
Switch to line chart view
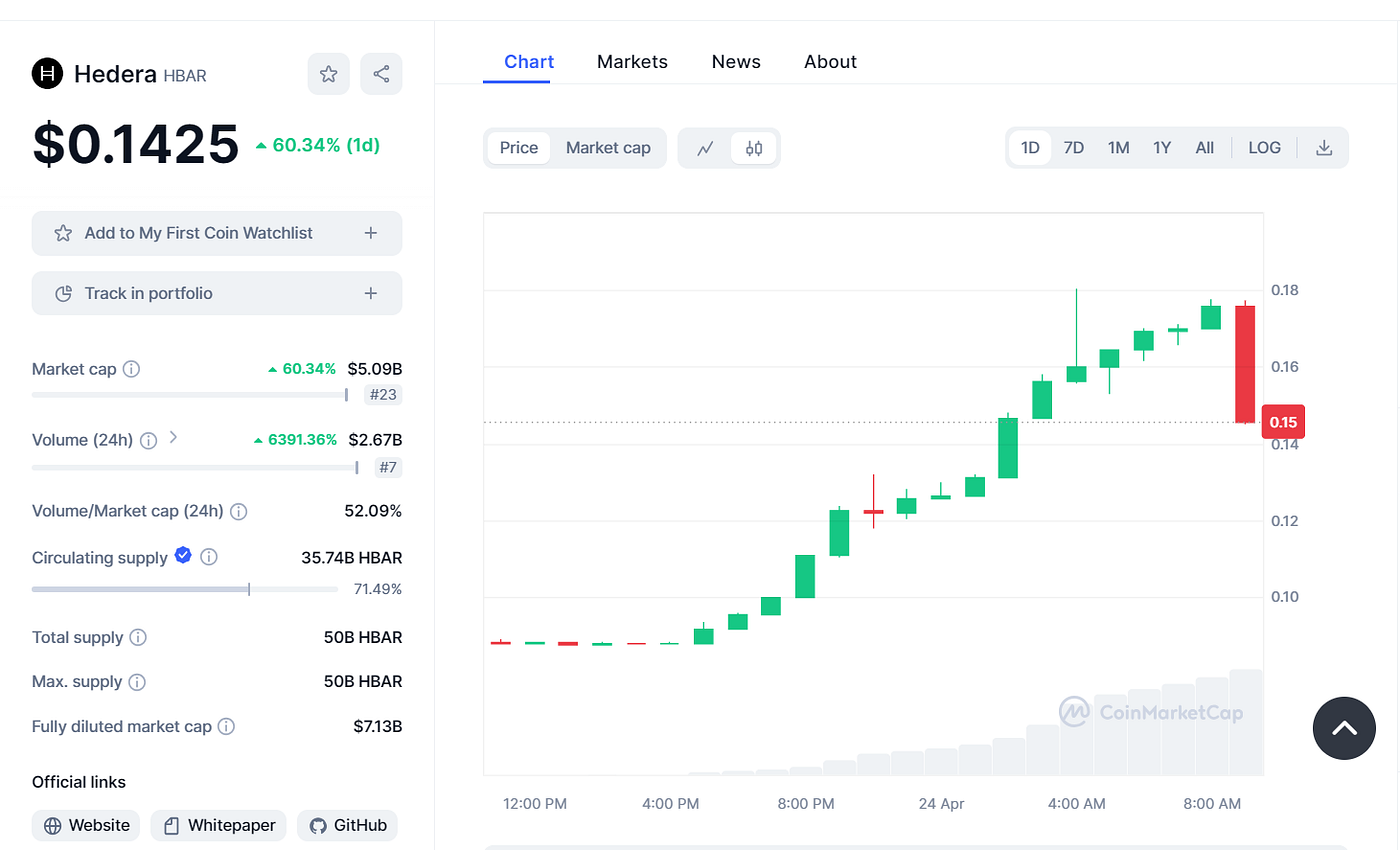tap(705, 148)
